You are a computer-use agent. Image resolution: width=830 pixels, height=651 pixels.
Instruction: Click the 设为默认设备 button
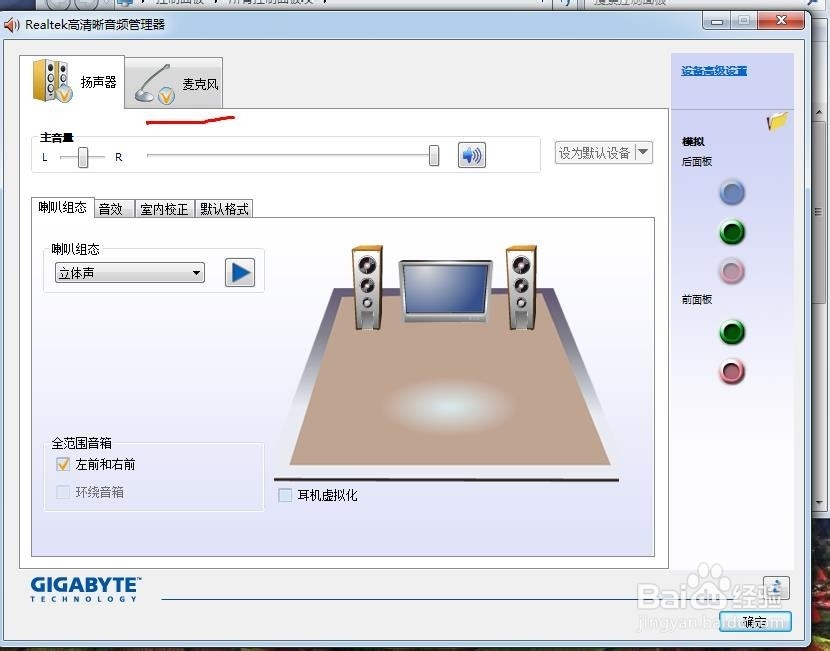pyautogui.click(x=594, y=152)
